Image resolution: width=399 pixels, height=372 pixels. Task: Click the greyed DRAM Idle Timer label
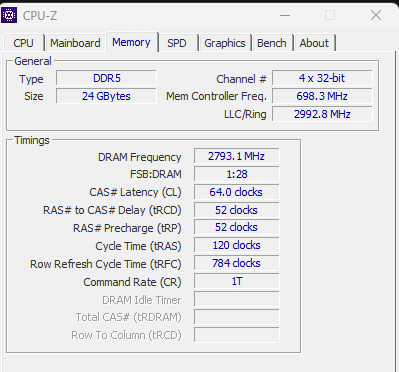pyautogui.click(x=142, y=300)
